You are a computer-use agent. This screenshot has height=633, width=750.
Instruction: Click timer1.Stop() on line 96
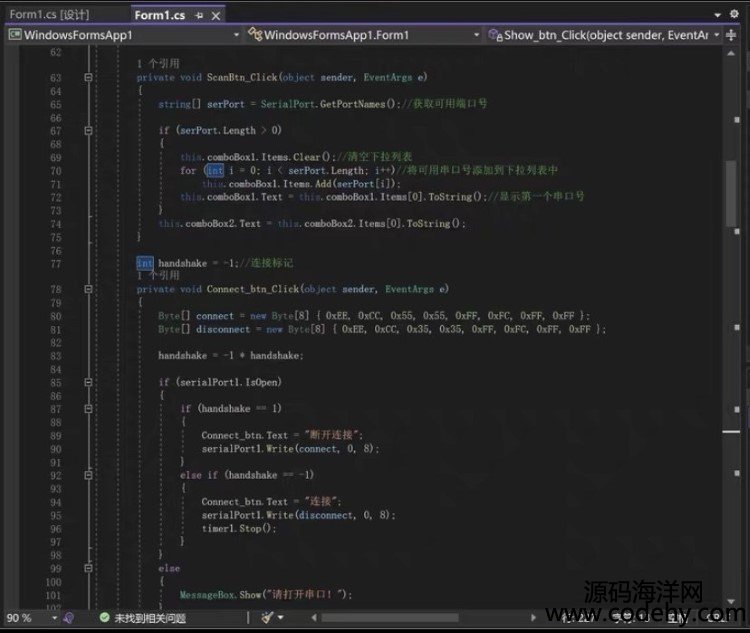(239, 528)
